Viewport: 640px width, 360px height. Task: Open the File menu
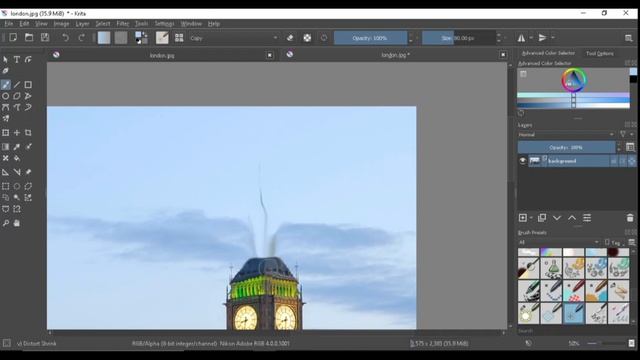[9, 24]
